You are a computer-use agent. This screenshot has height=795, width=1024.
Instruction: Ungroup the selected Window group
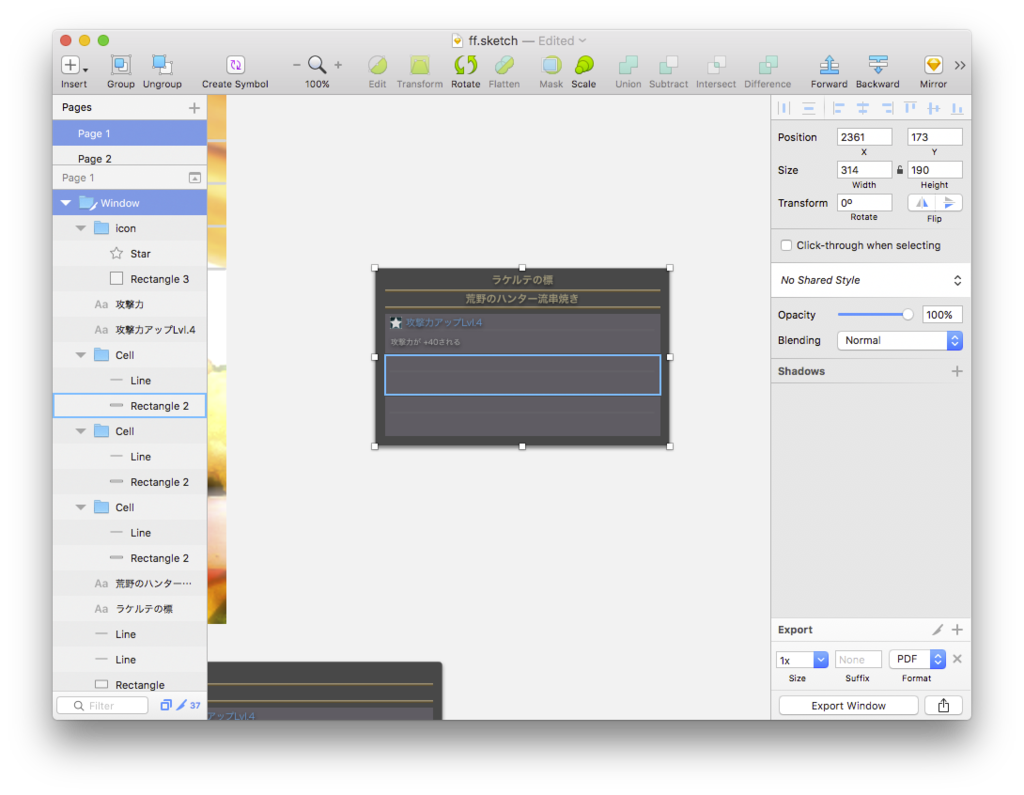click(x=162, y=71)
